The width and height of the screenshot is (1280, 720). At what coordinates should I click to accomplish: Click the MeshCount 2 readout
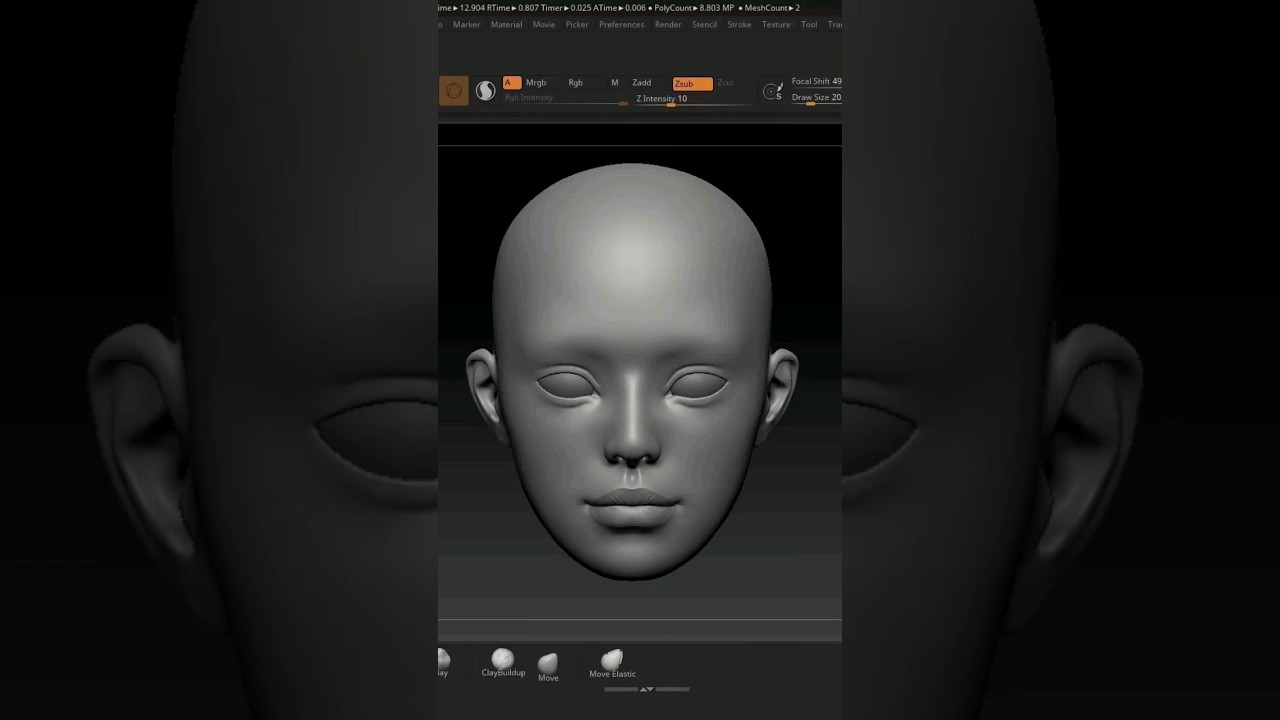772,8
